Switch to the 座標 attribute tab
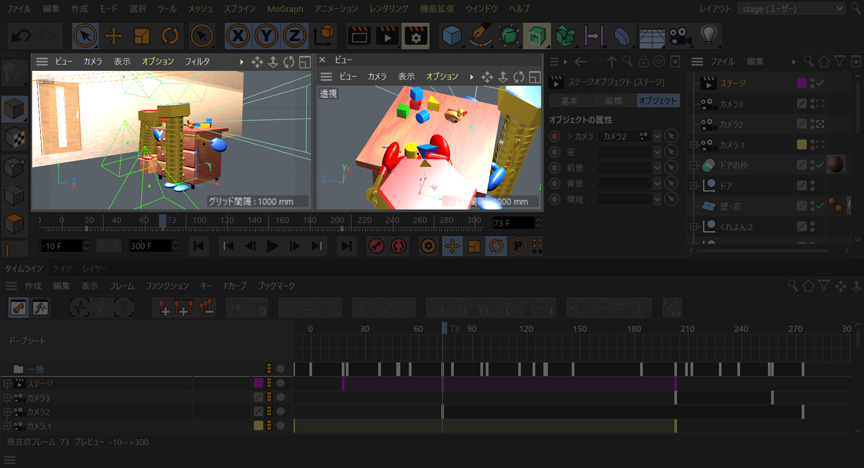The height and width of the screenshot is (468, 864). click(x=613, y=101)
